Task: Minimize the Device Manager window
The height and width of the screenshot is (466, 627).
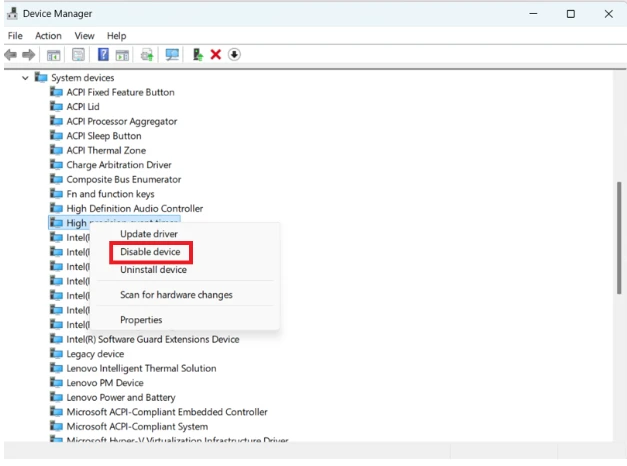Action: click(533, 14)
